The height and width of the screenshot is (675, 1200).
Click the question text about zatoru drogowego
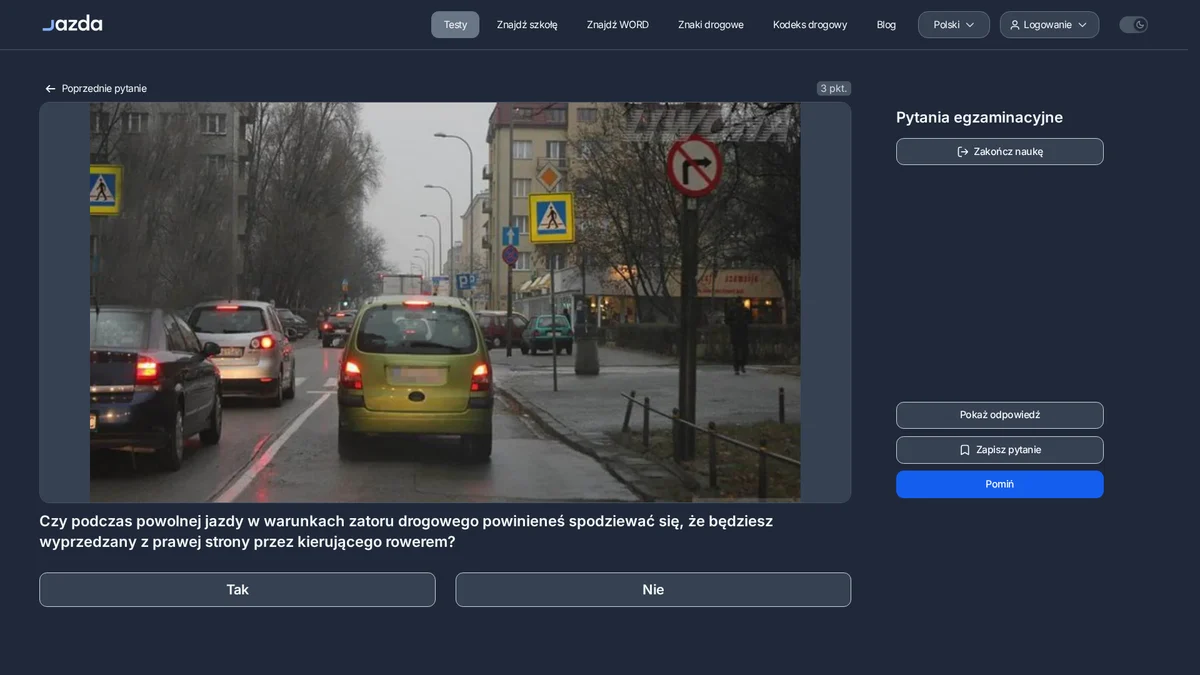(x=406, y=532)
